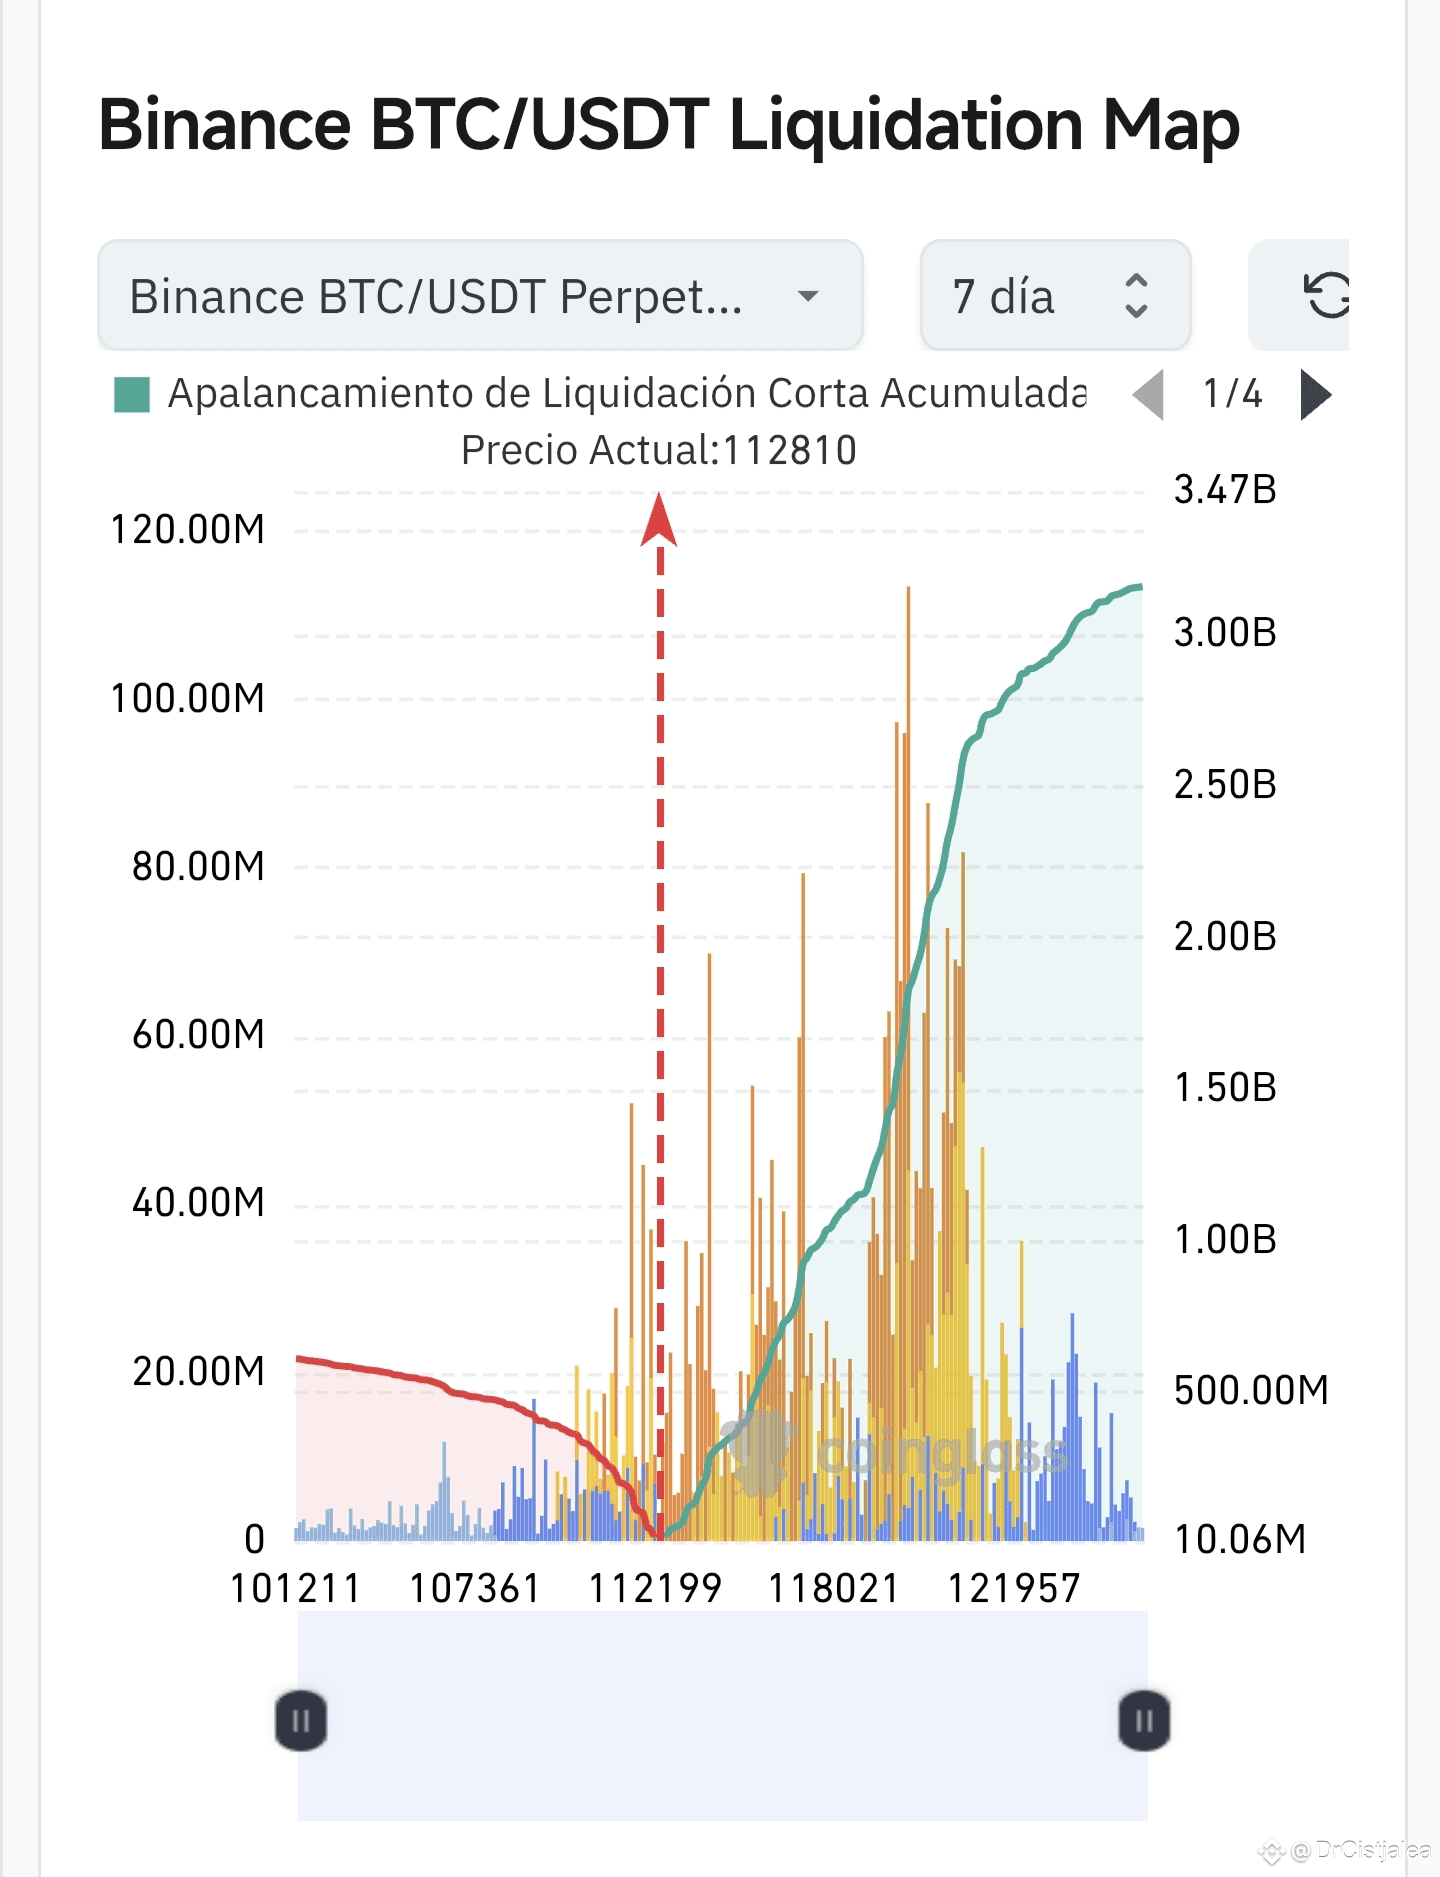The image size is (1440, 1877).
Task: Go to previous legend page arrow
Action: 1149,395
